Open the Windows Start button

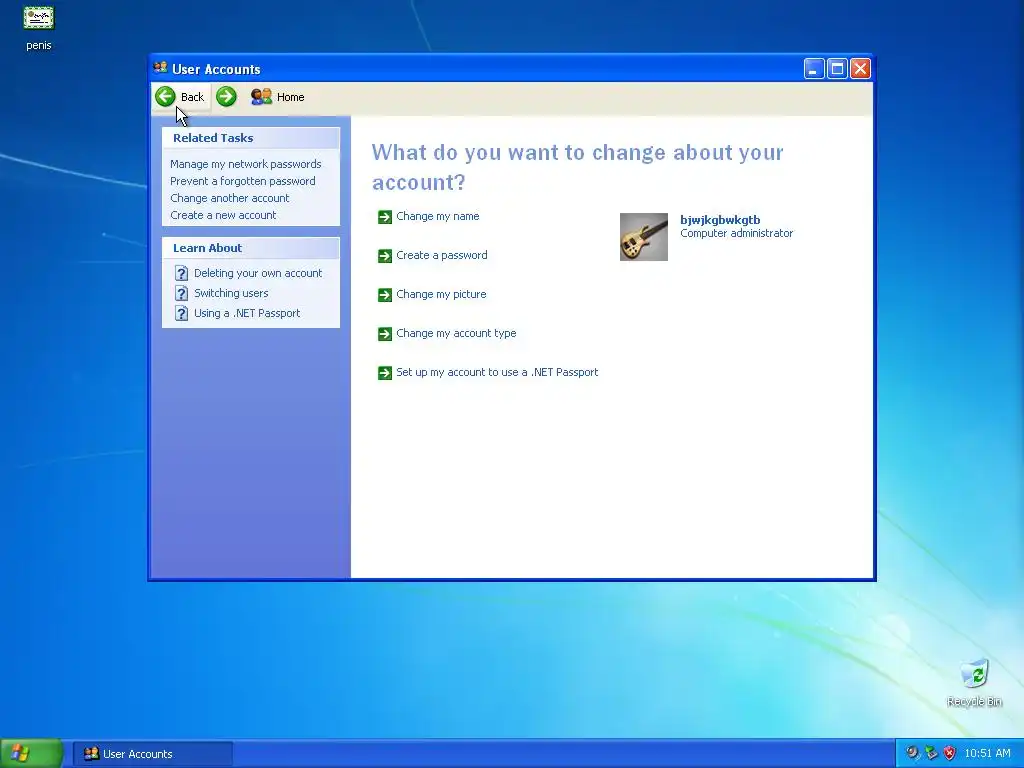[x=31, y=754]
